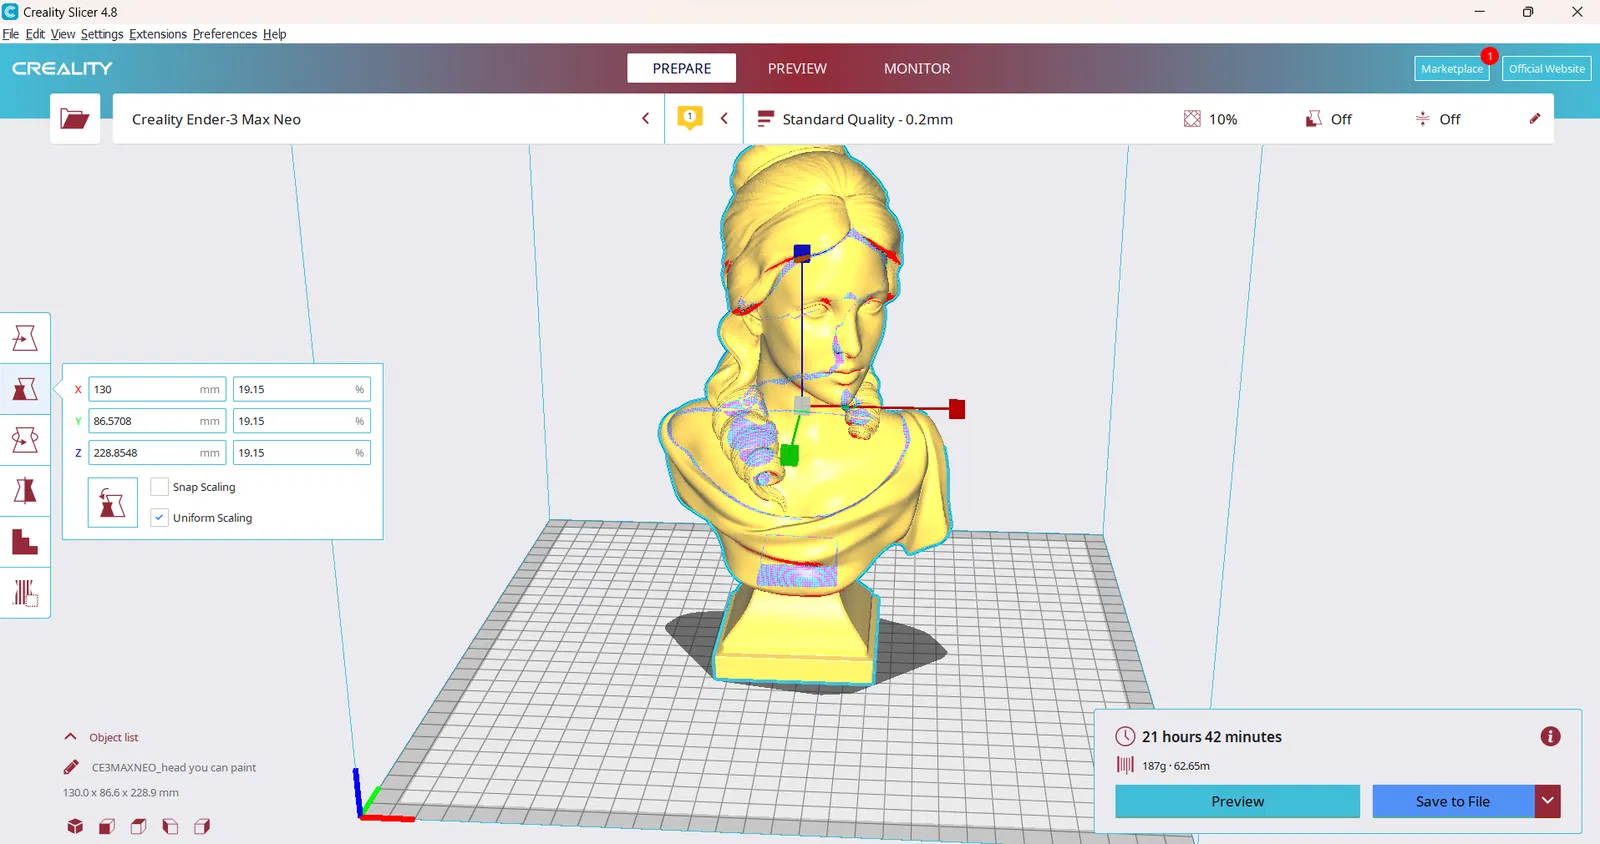This screenshot has width=1600, height=844.
Task: Open the Official Website link
Action: pos(1547,69)
